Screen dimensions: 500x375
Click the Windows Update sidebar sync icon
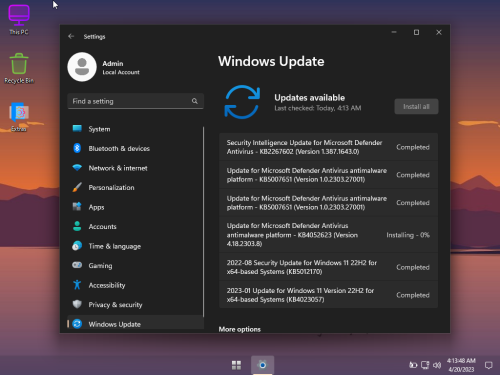tap(77, 324)
